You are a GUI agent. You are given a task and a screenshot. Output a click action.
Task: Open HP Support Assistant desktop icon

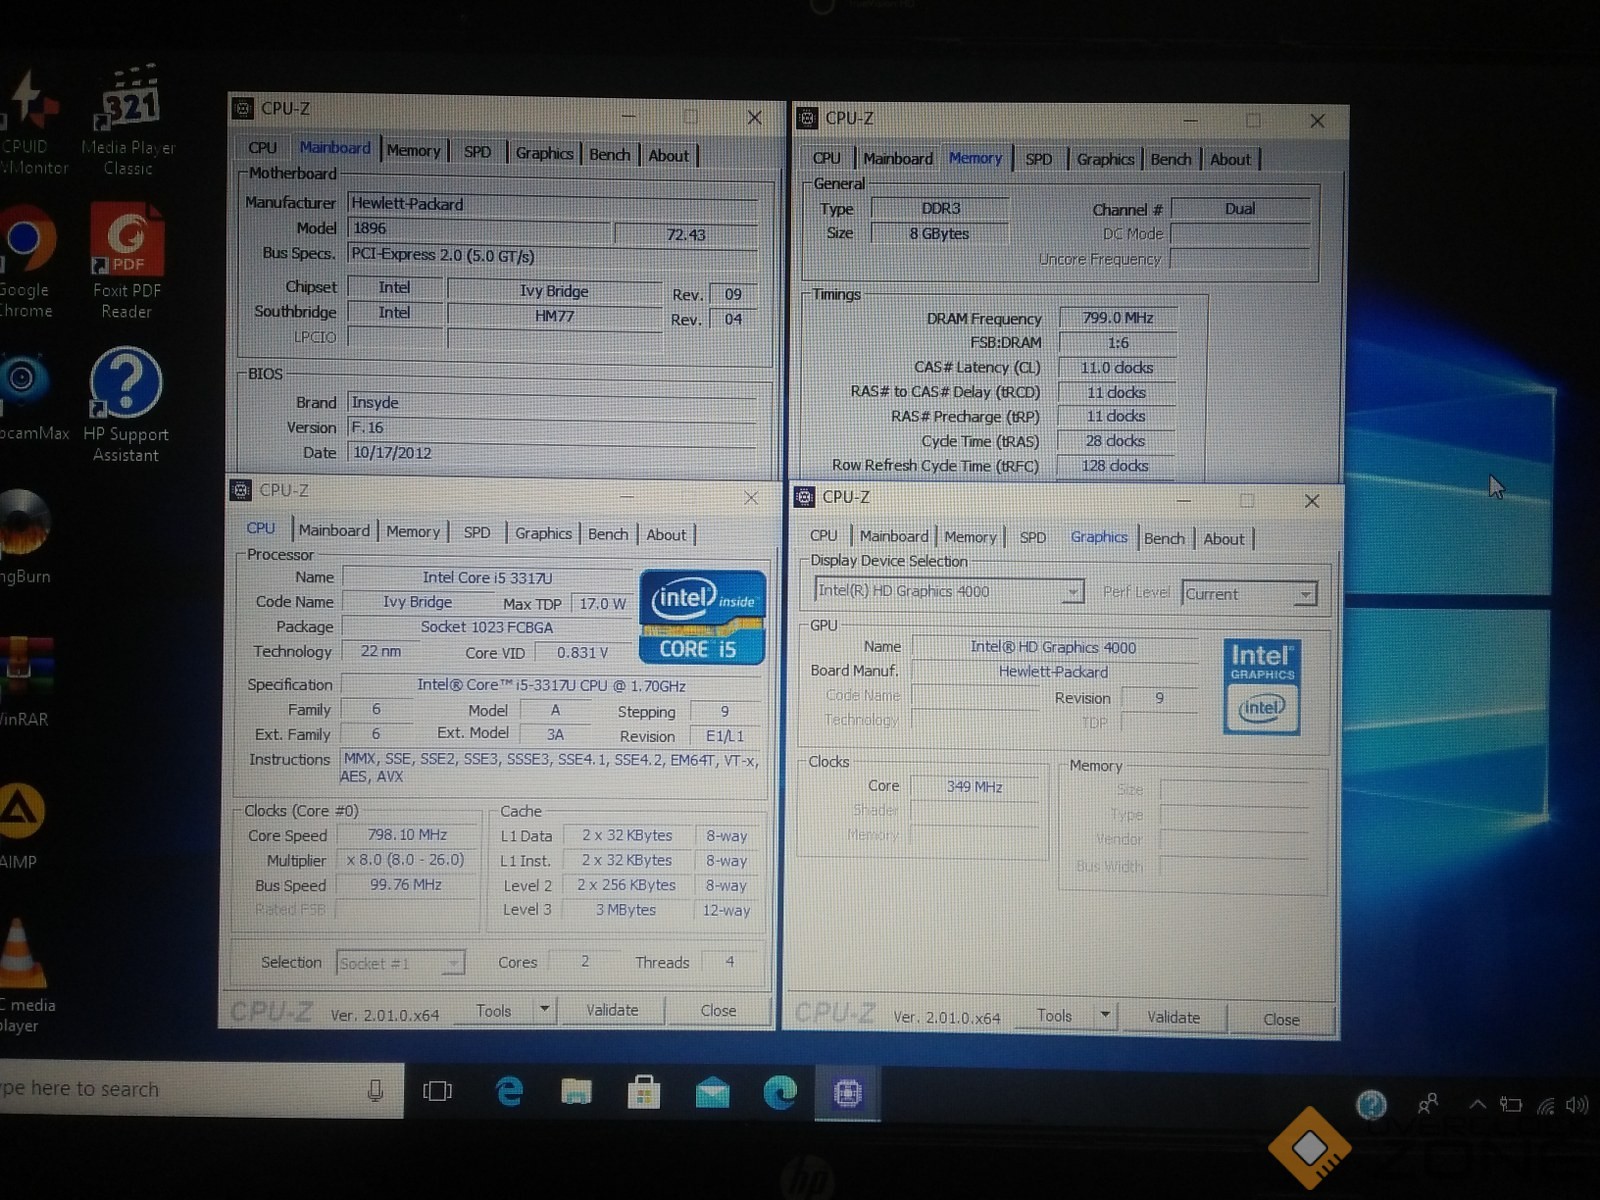tap(126, 405)
